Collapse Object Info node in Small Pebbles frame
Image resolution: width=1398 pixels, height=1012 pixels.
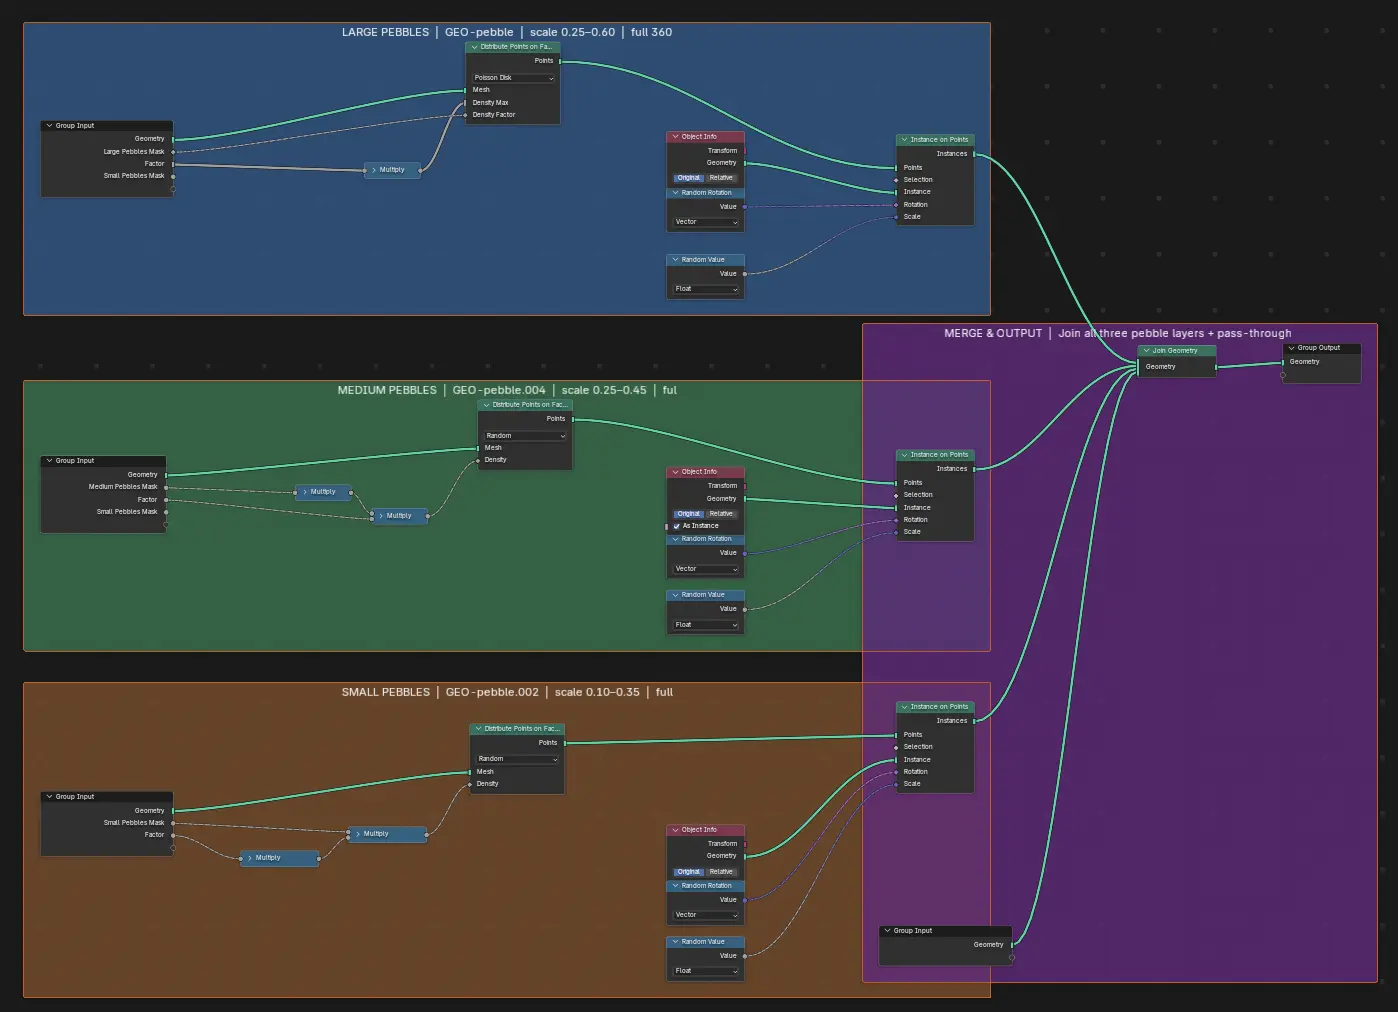click(675, 830)
